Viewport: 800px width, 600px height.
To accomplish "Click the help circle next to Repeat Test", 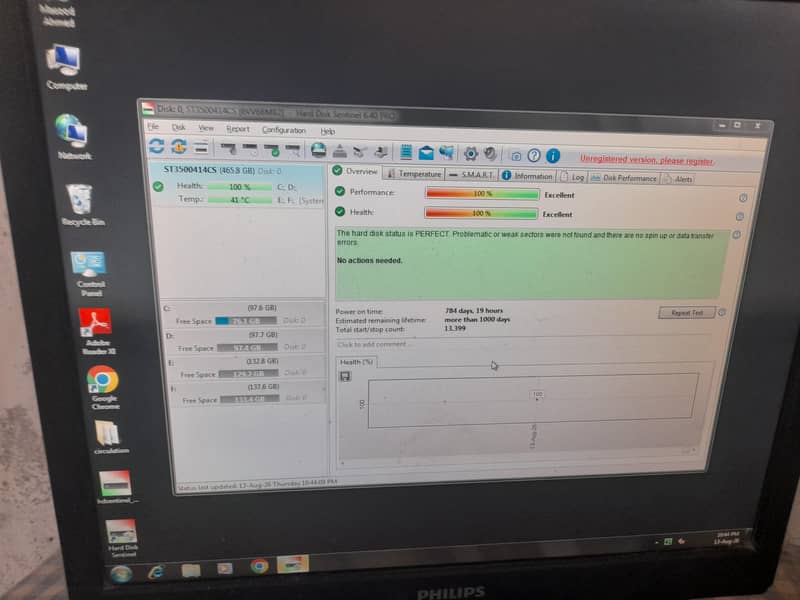I will pyautogui.click(x=721, y=312).
